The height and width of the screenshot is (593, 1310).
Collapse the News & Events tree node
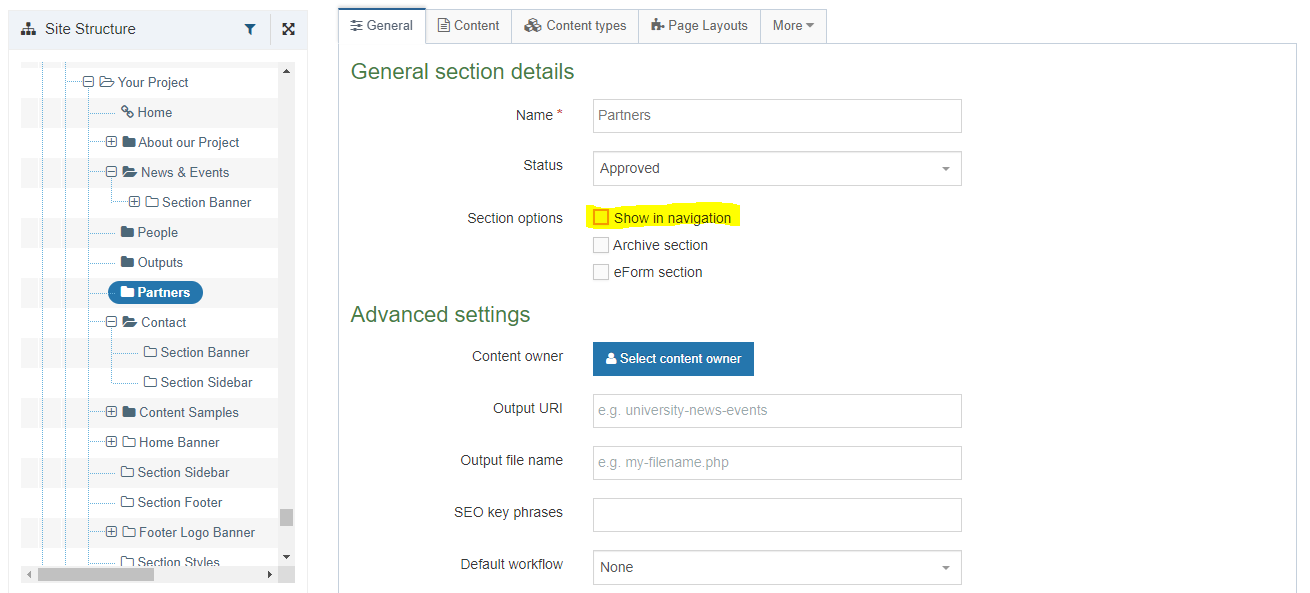pos(111,172)
